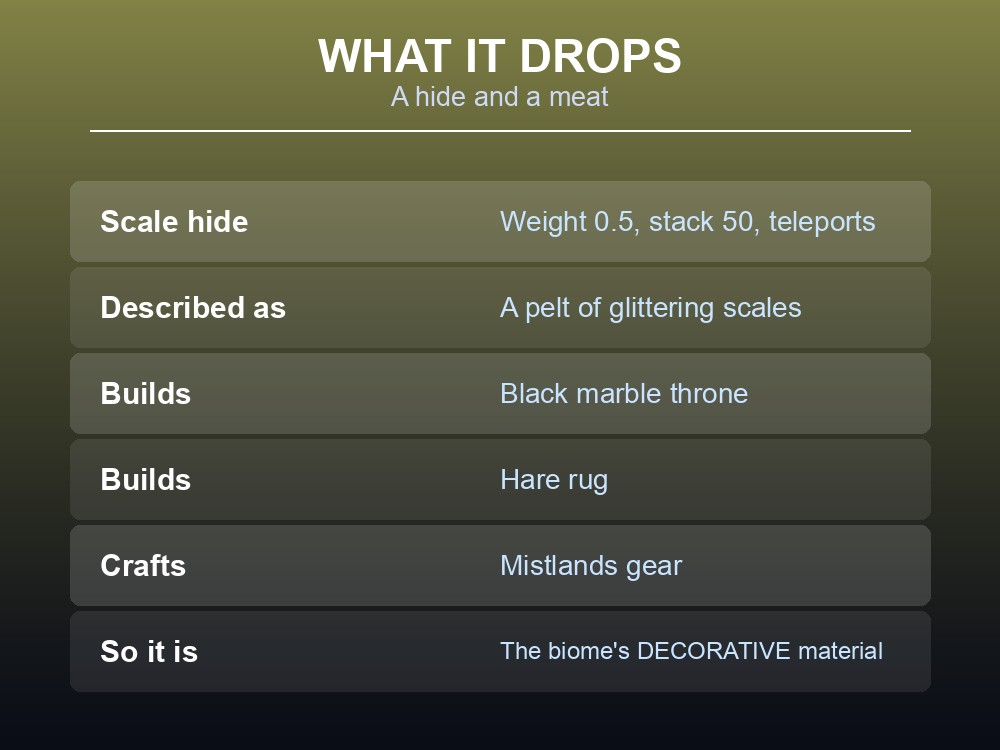This screenshot has width=1000, height=750.
Task: Select the Scale hide row
Action: point(500,221)
